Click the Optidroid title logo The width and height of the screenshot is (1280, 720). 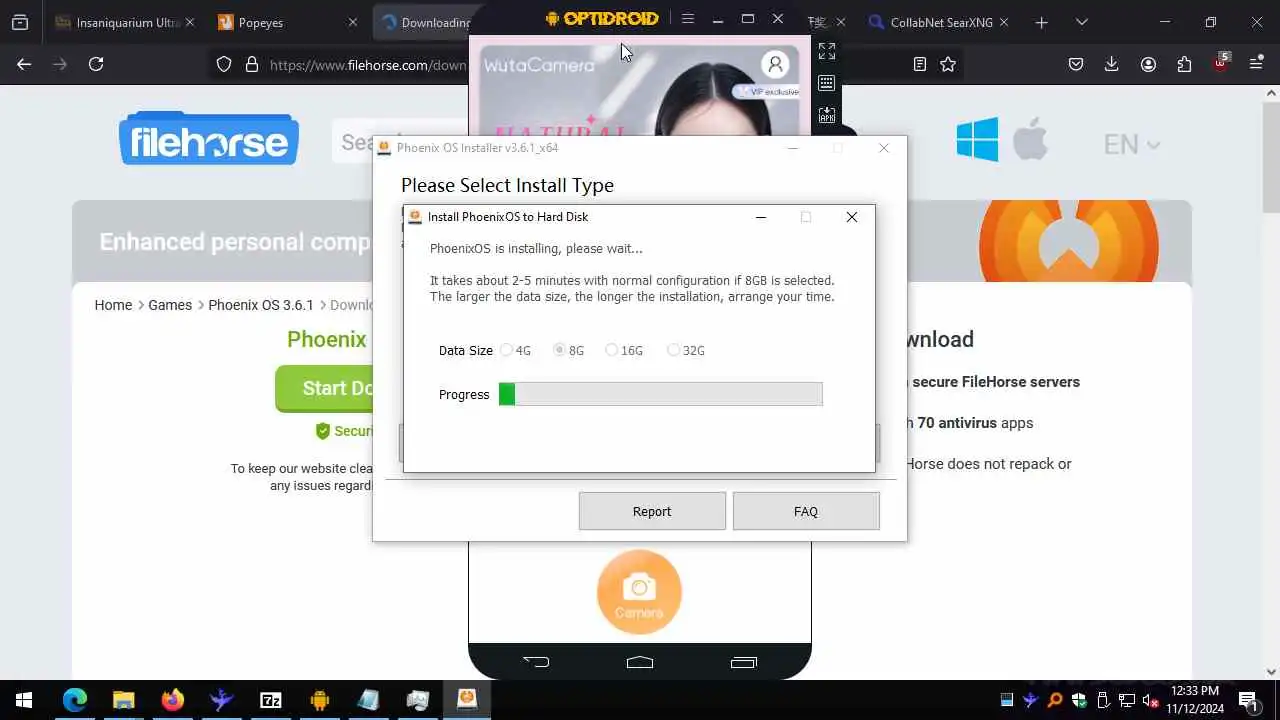(602, 18)
